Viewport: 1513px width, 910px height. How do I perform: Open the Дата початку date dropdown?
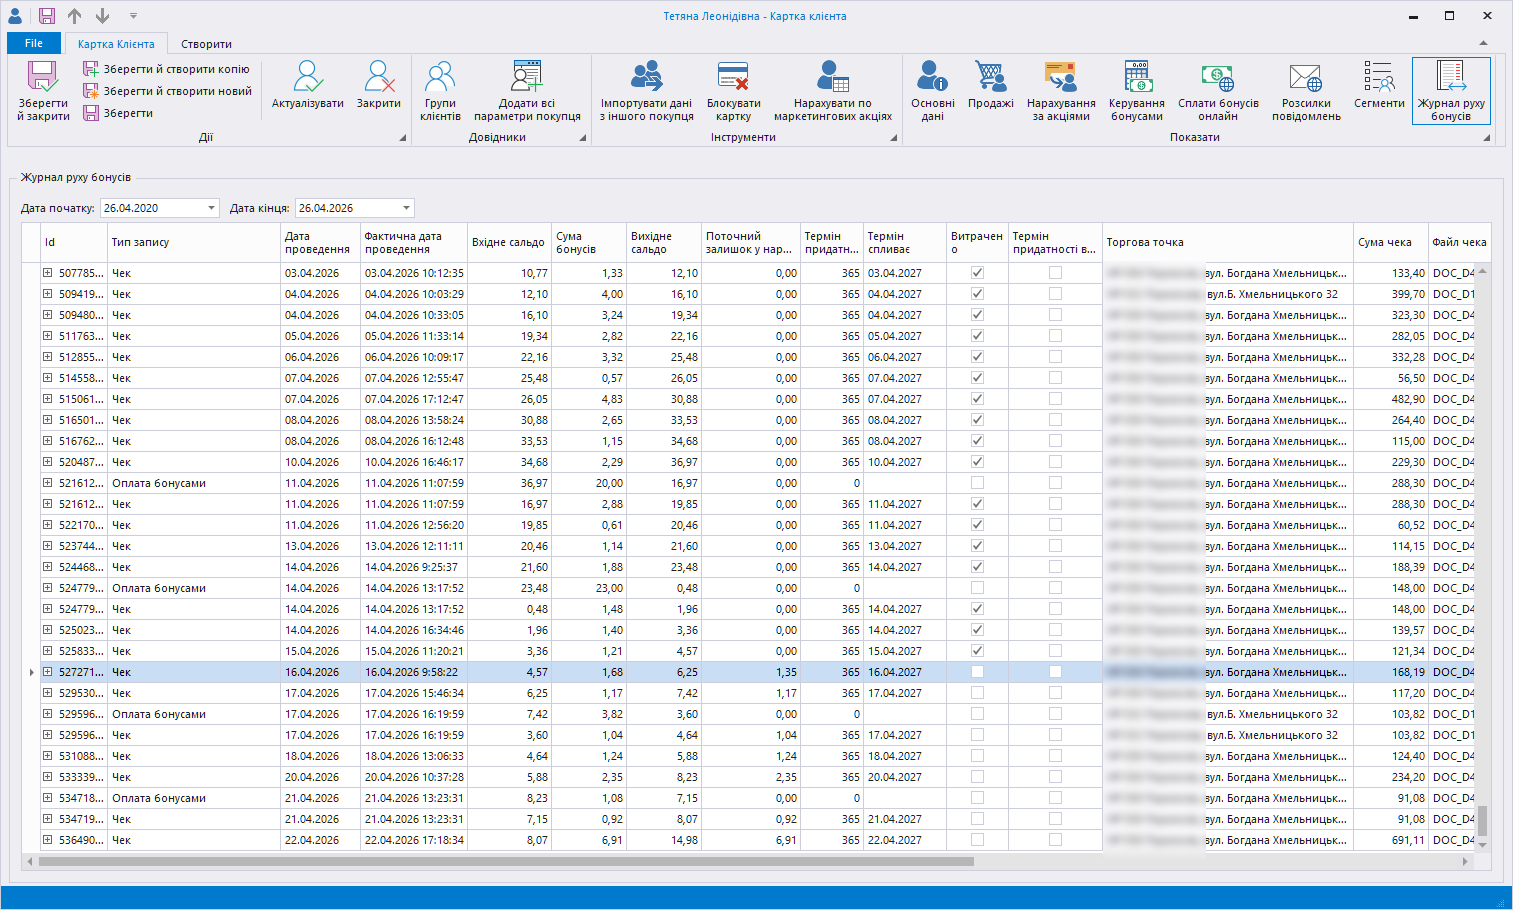tap(211, 208)
